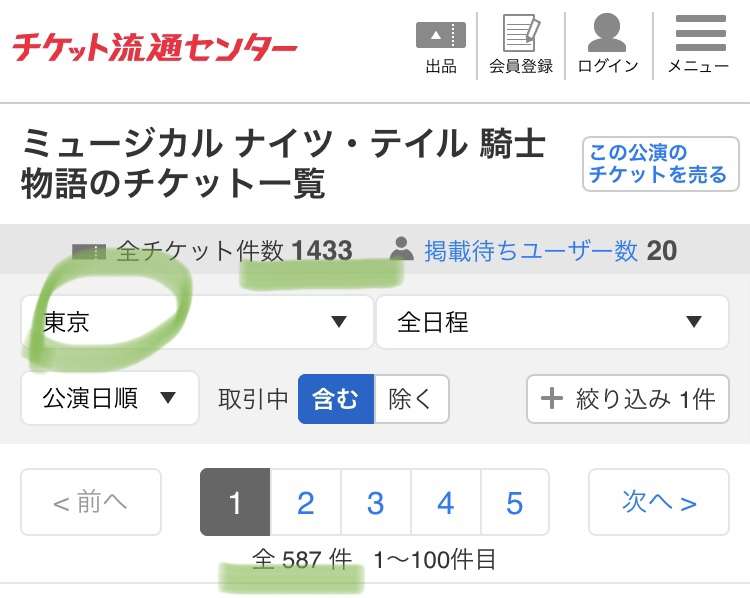Open the 会員登録 registration icon
The width and height of the screenshot is (750, 598).
(x=521, y=33)
